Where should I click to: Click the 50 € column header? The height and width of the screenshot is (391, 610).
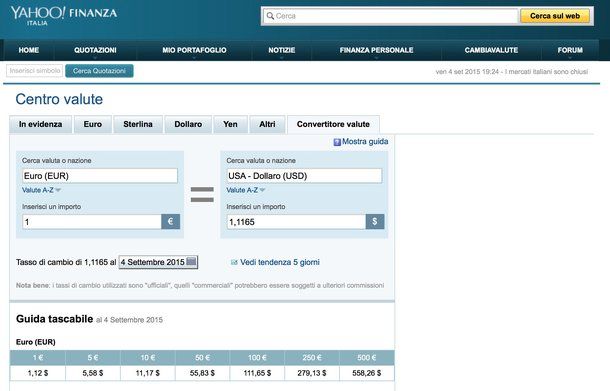(x=202, y=358)
